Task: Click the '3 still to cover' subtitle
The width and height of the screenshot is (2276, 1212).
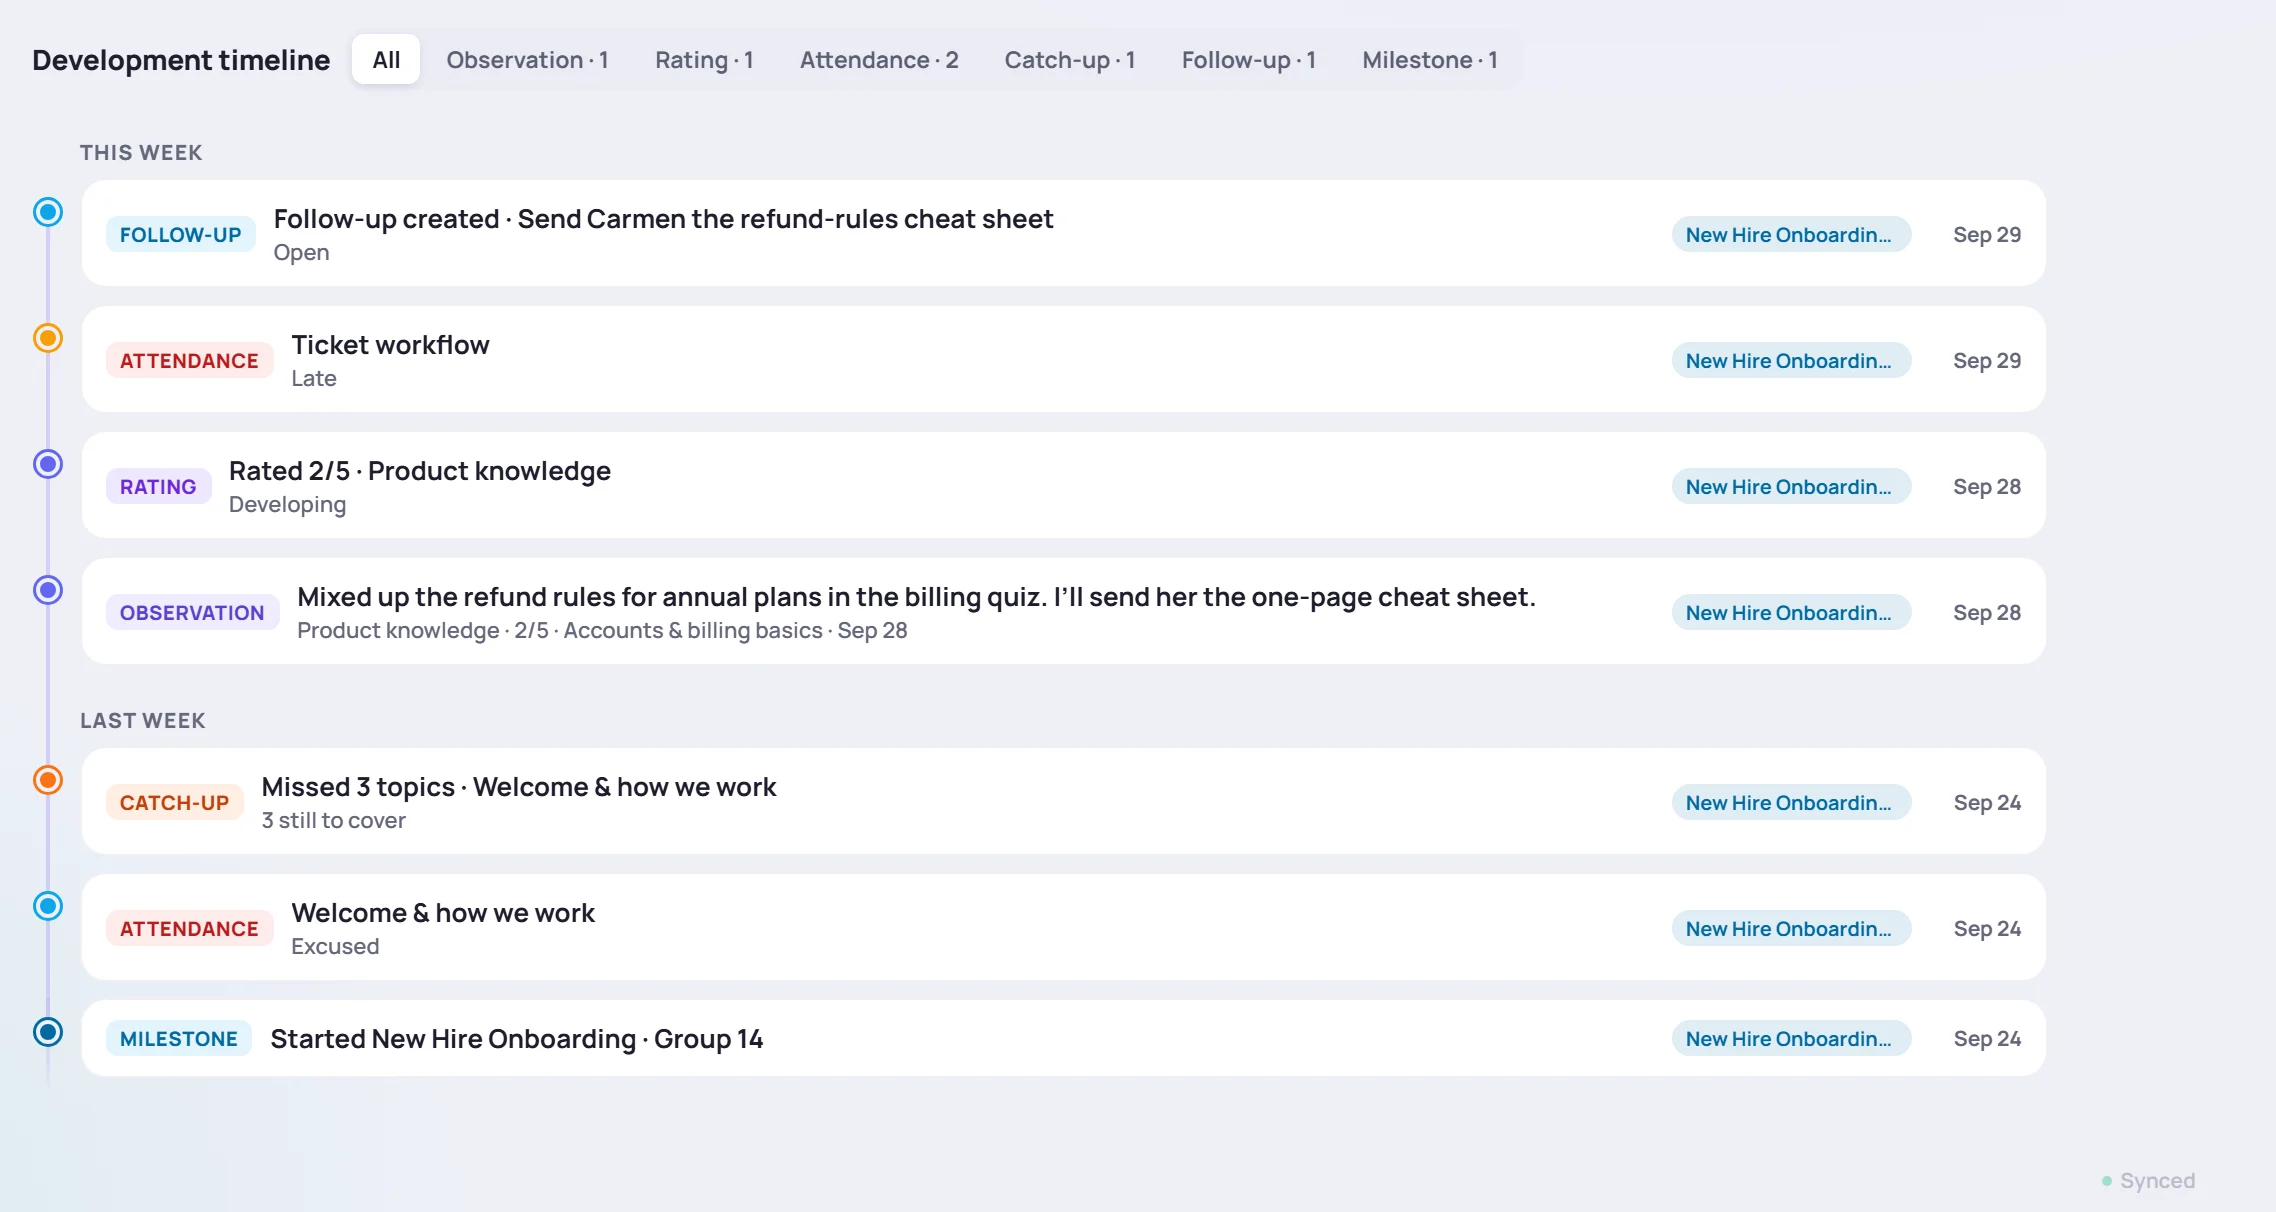Action: (x=333, y=821)
